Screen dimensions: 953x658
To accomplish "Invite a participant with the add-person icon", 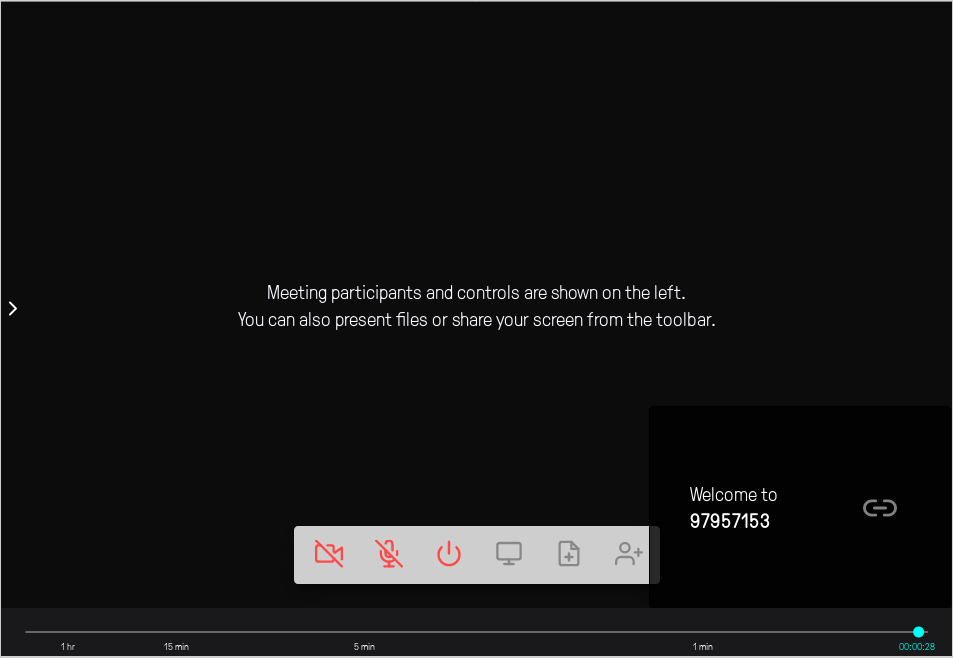I will (x=628, y=553).
